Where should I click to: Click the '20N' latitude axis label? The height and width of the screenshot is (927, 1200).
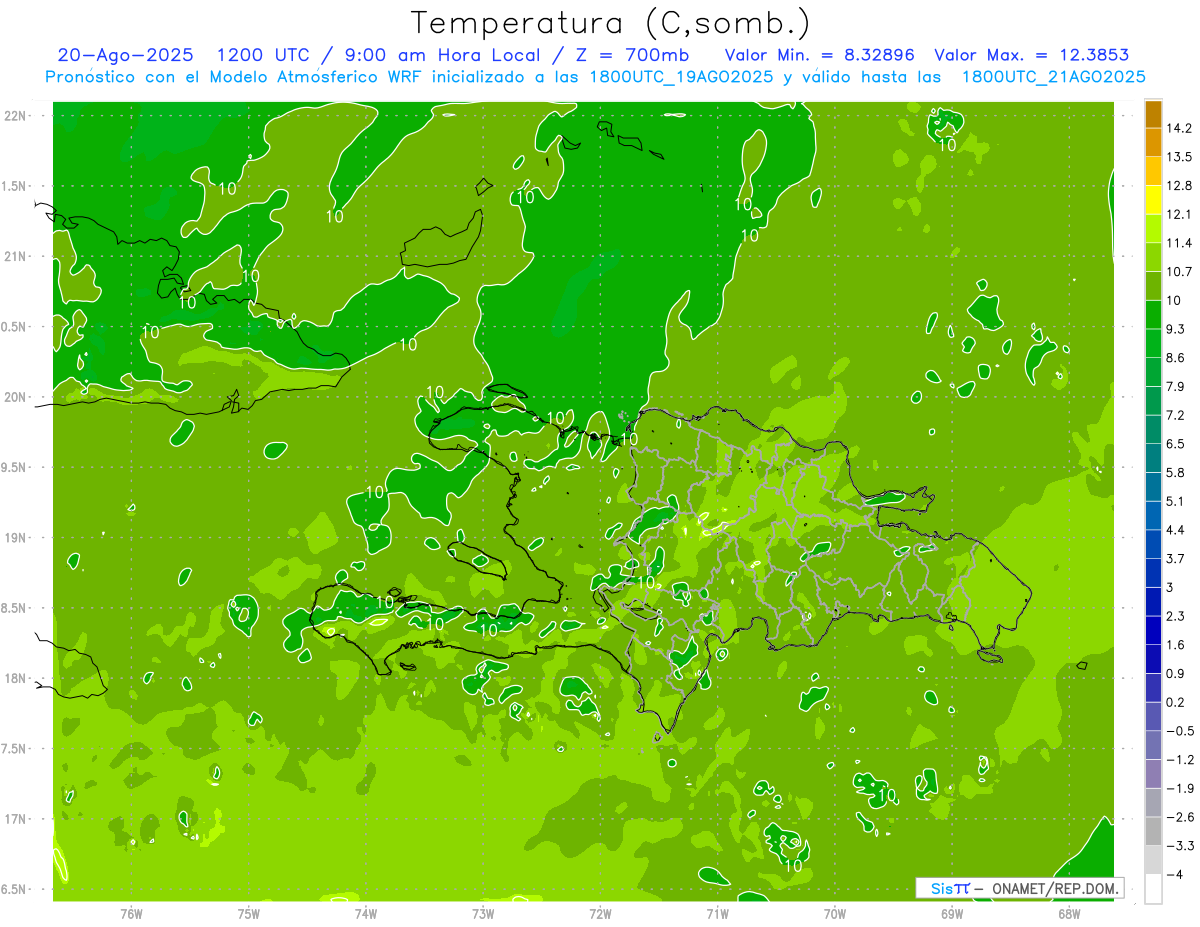tap(16, 397)
